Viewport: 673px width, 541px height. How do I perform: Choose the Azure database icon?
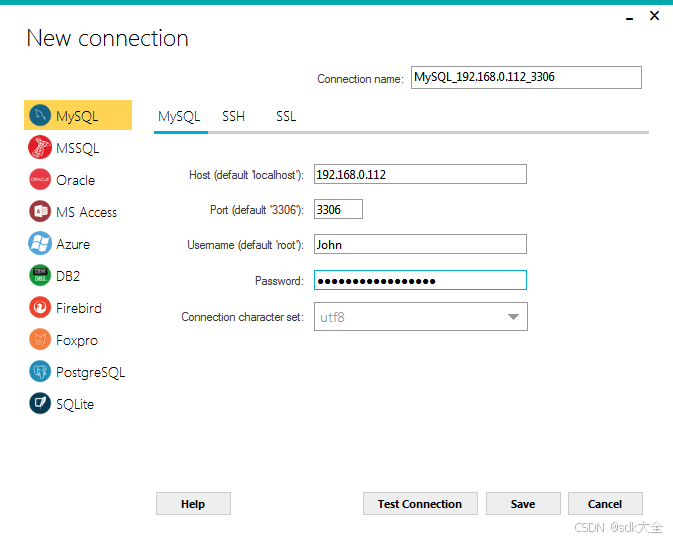[40, 243]
